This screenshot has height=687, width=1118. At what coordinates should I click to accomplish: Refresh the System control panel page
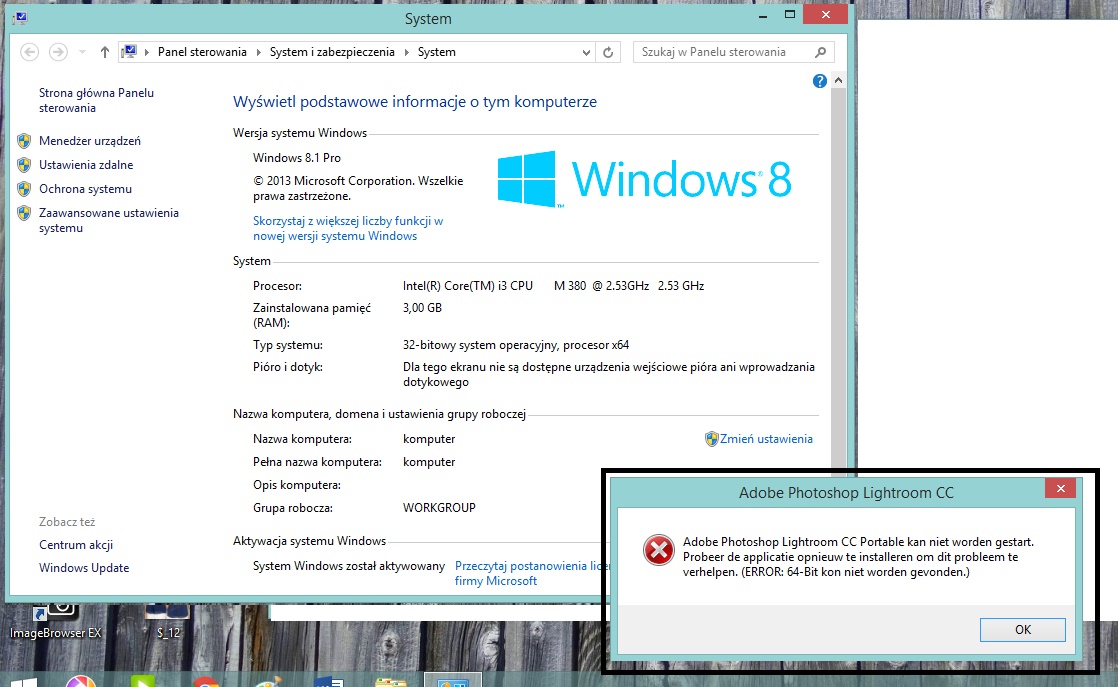pyautogui.click(x=609, y=52)
